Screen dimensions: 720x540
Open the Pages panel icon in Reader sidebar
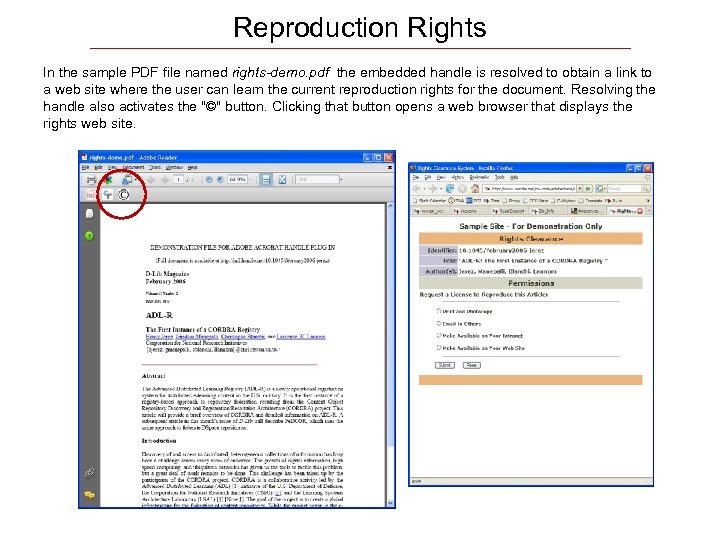point(90,214)
